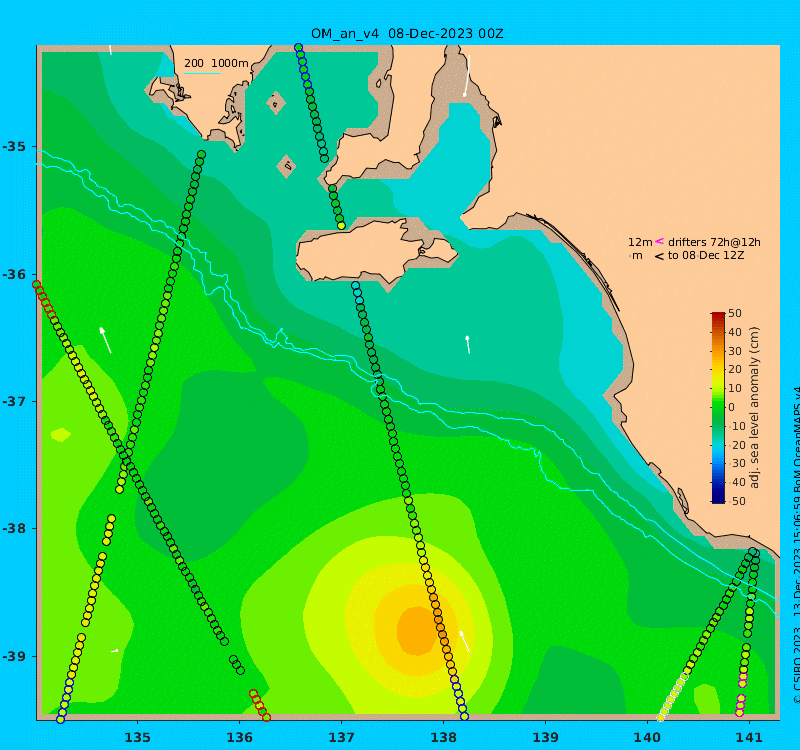Click latitude axis label -38
This screenshot has height=750, width=800.
point(14,528)
